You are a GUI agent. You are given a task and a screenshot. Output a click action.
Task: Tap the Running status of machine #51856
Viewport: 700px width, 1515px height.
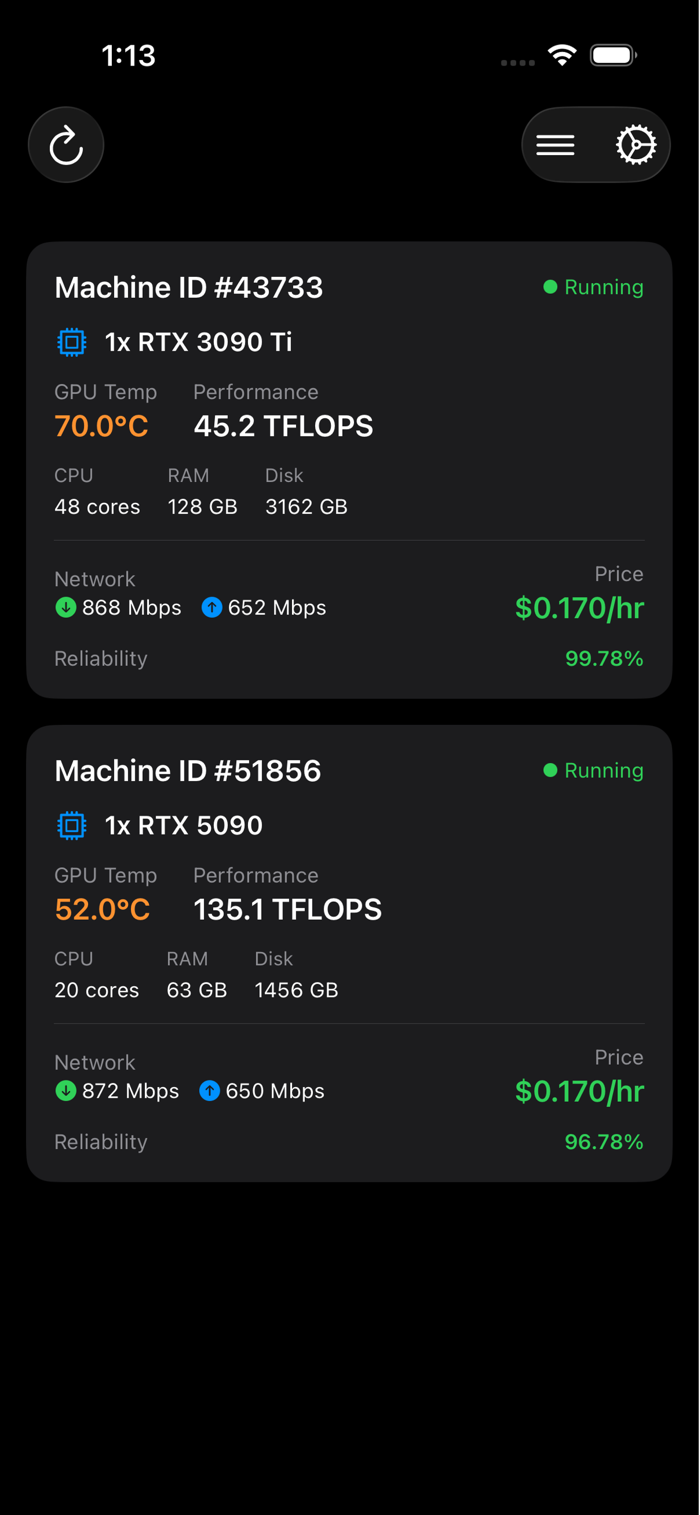coord(593,770)
